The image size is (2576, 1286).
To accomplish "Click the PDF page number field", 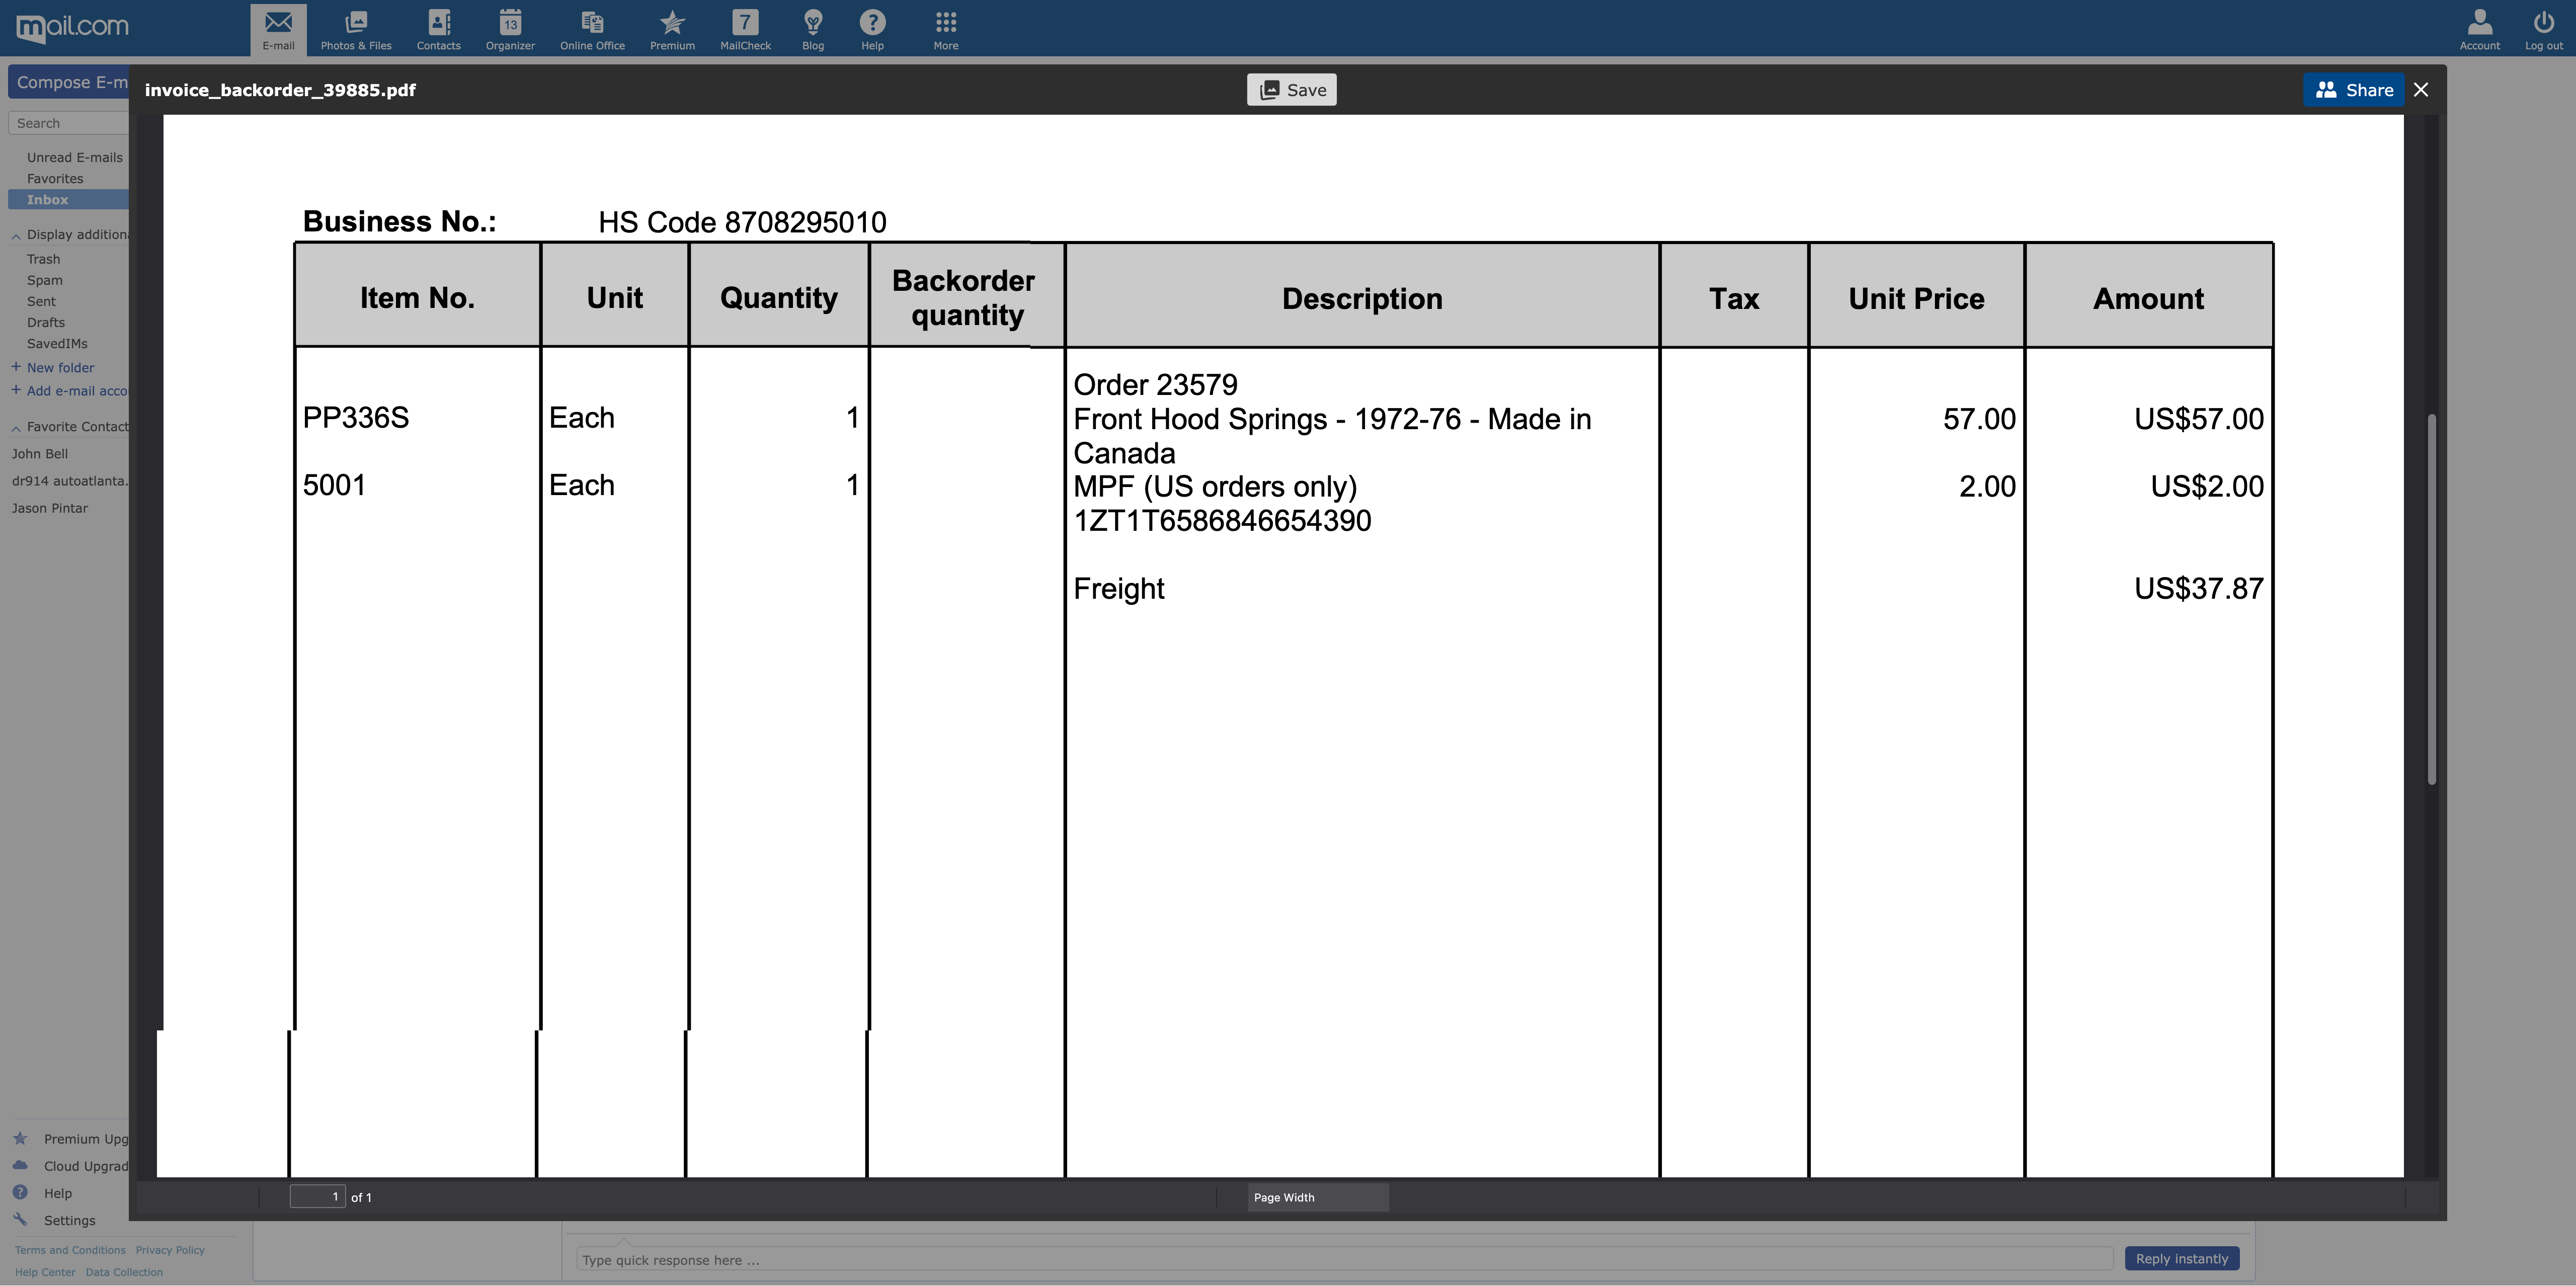I will (317, 1196).
